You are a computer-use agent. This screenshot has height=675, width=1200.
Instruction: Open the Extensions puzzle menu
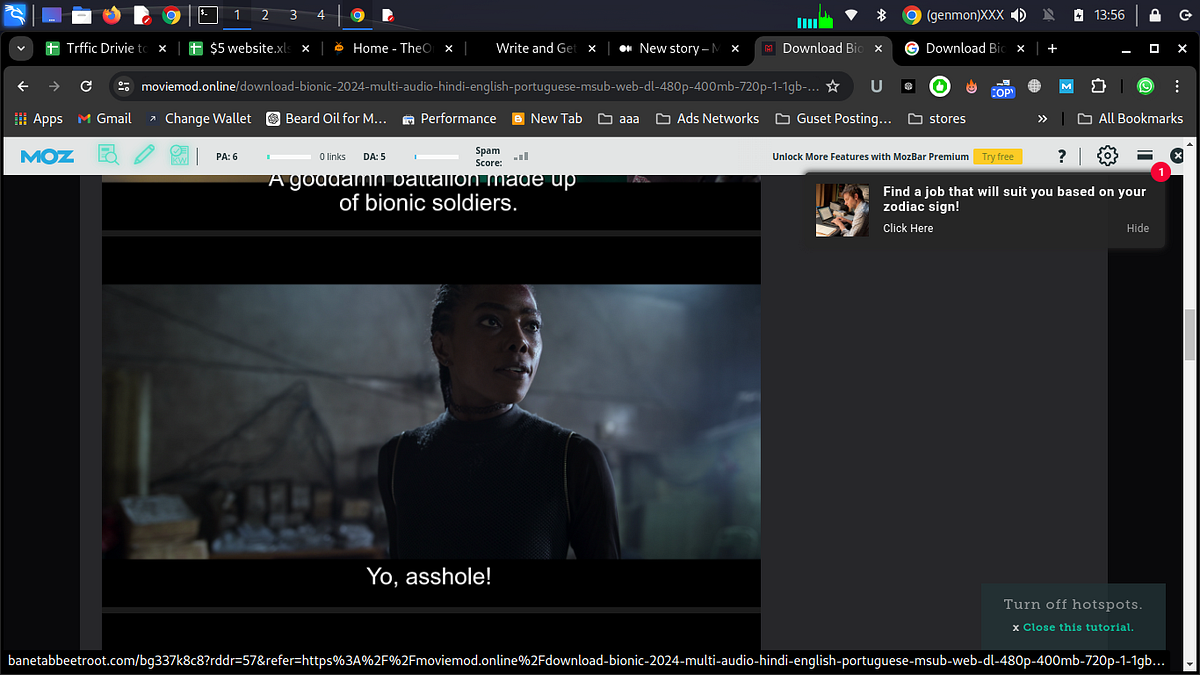click(x=1098, y=87)
